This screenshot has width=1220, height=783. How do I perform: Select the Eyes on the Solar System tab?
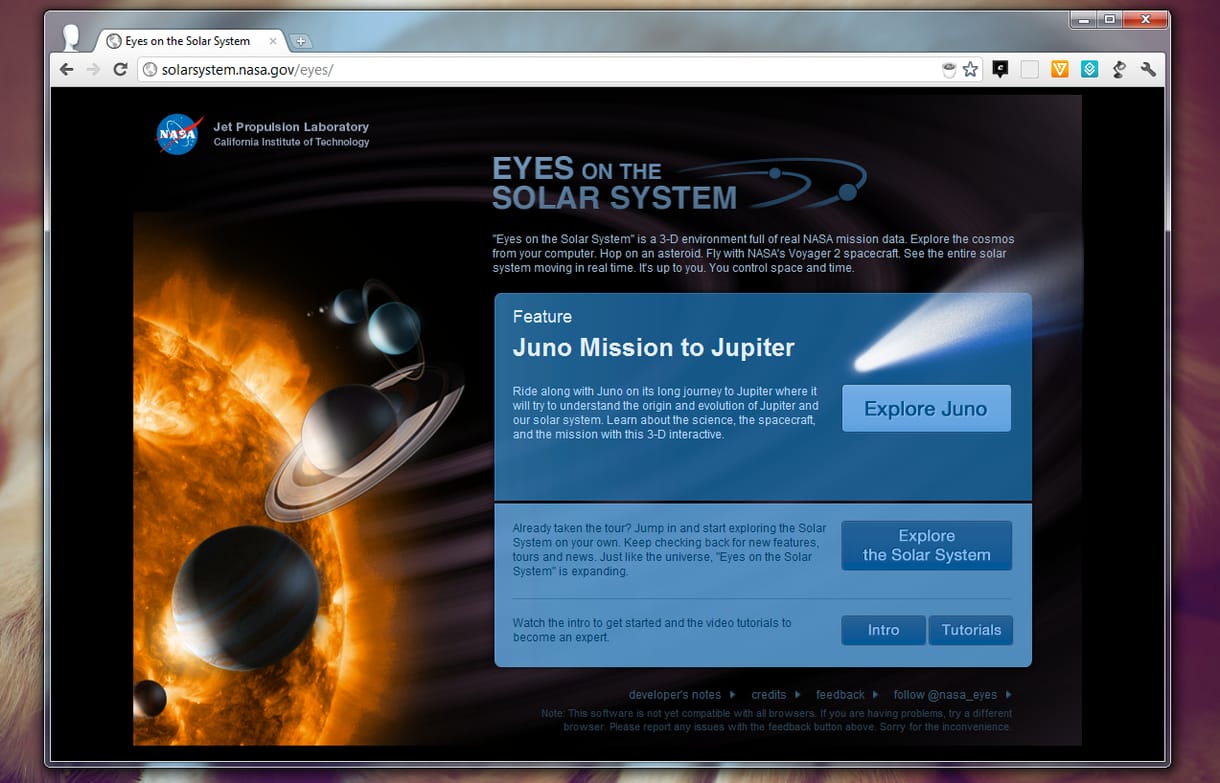tap(190, 41)
